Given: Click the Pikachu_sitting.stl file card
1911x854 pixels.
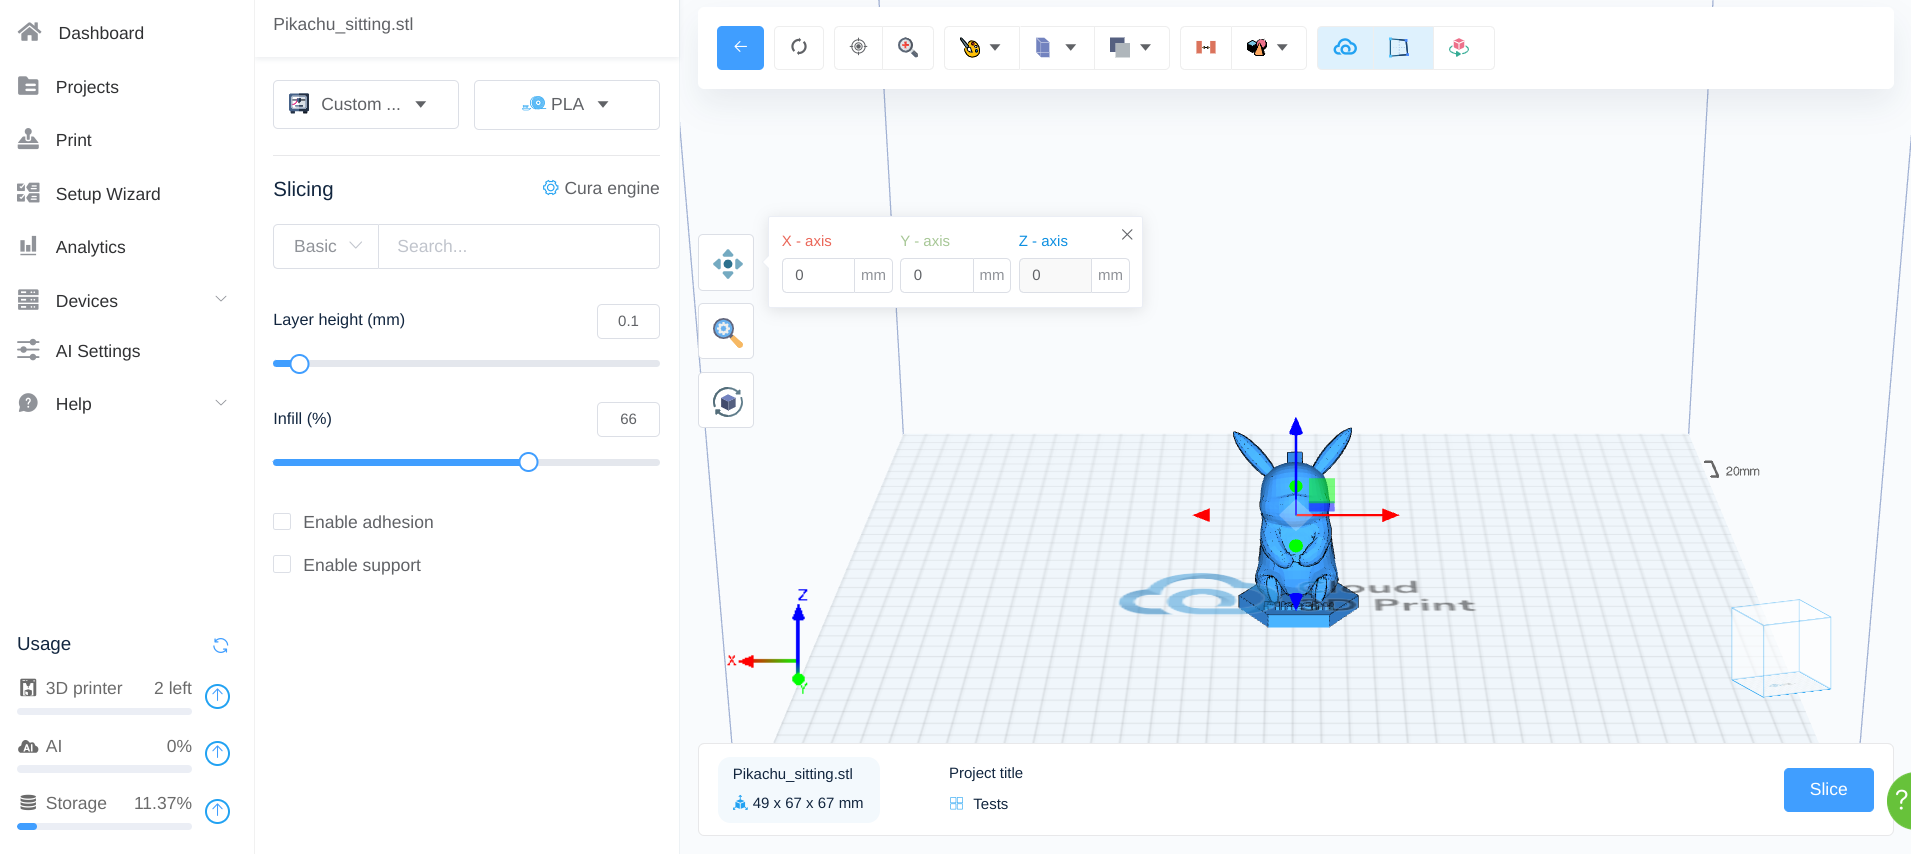Looking at the screenshot, I should coord(798,789).
